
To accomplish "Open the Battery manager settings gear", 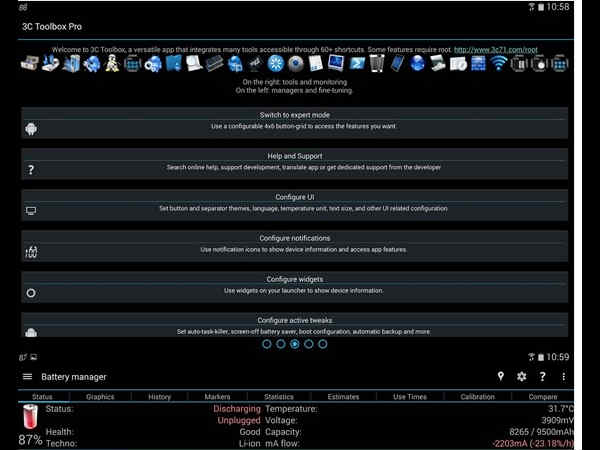I will pyautogui.click(x=521, y=377).
